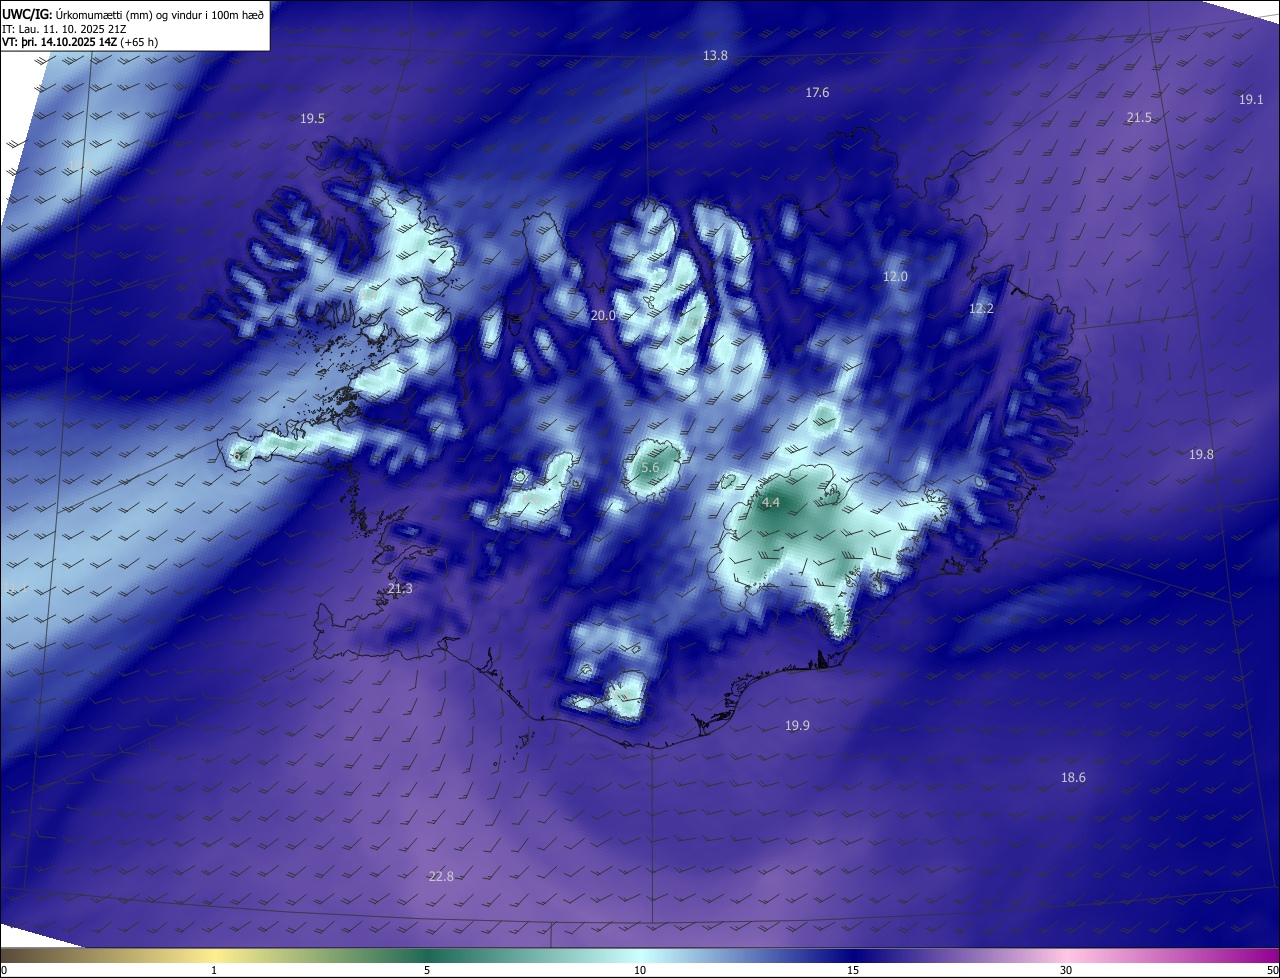This screenshot has width=1280, height=978.
Task: Click the 4.4 value on Vatnajökull
Action: 770,503
